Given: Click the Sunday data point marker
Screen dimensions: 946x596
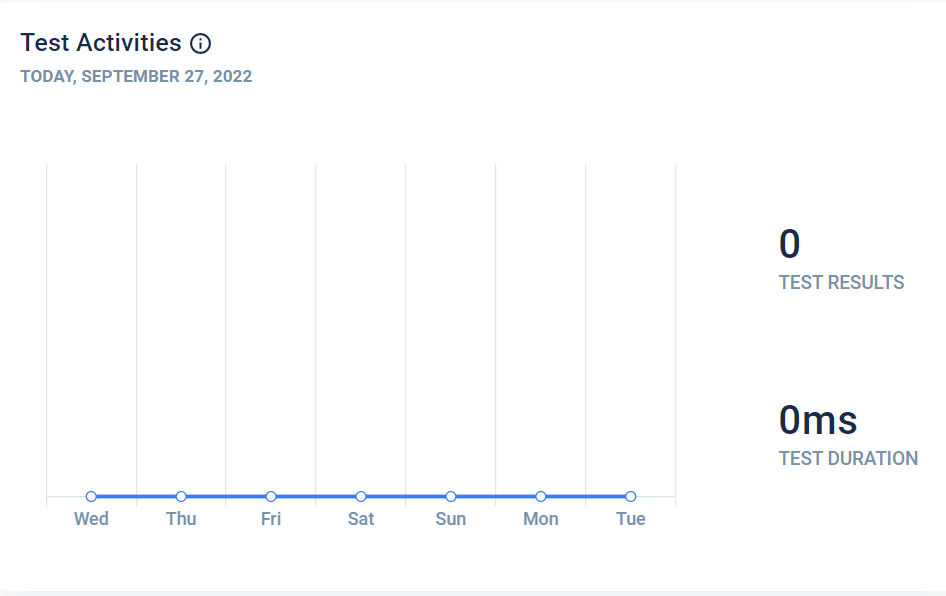Looking at the screenshot, I should click(x=451, y=496).
